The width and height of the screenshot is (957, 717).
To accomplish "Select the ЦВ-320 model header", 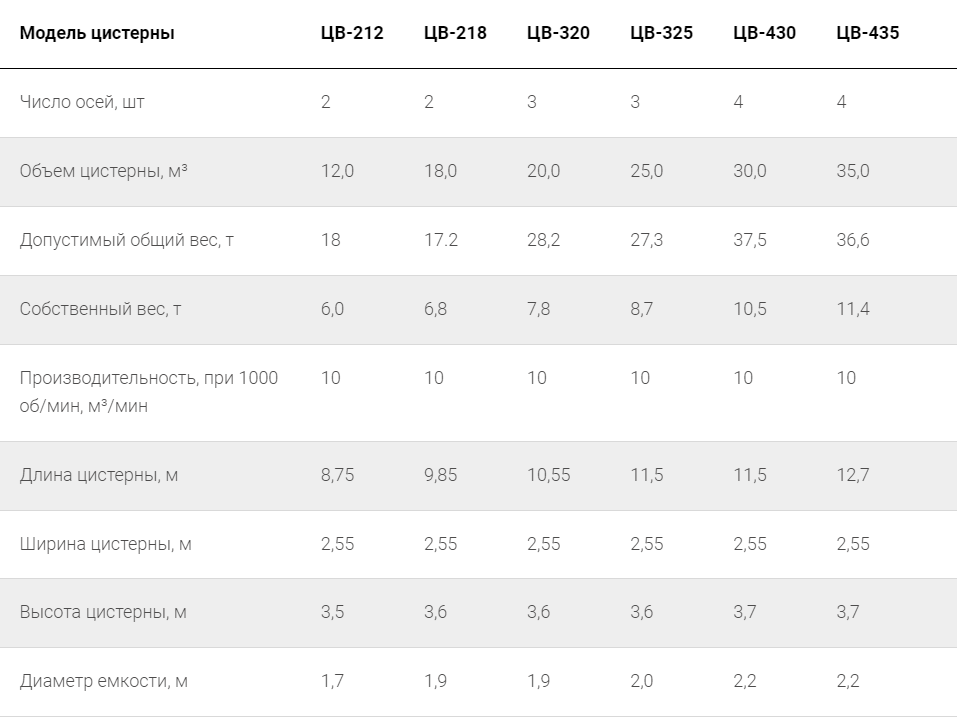I will tap(558, 33).
